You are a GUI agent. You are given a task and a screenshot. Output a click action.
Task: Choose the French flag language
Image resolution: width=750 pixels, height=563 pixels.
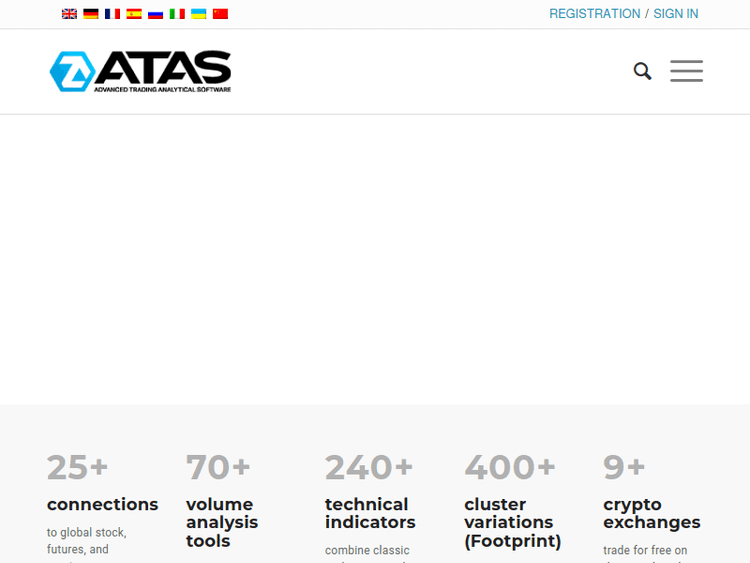(x=112, y=14)
